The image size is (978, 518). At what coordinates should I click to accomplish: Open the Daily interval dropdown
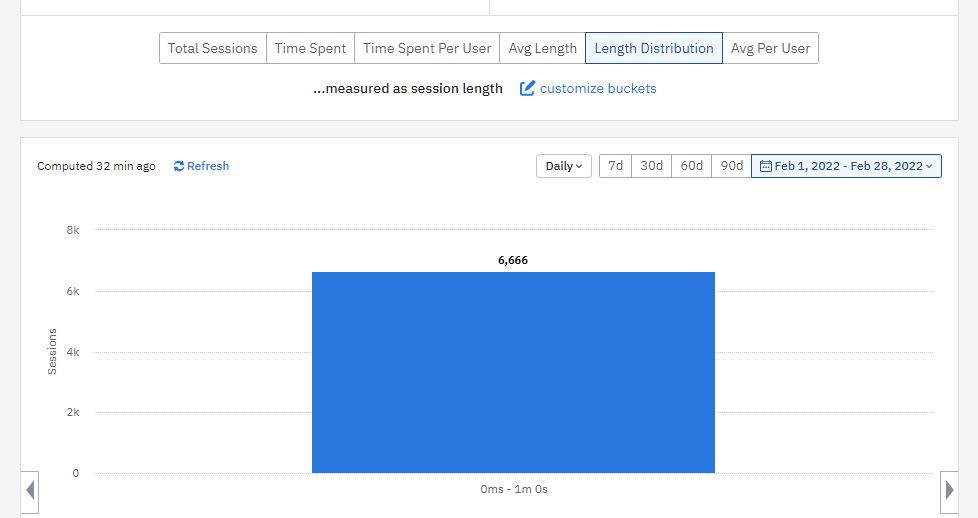(x=564, y=166)
